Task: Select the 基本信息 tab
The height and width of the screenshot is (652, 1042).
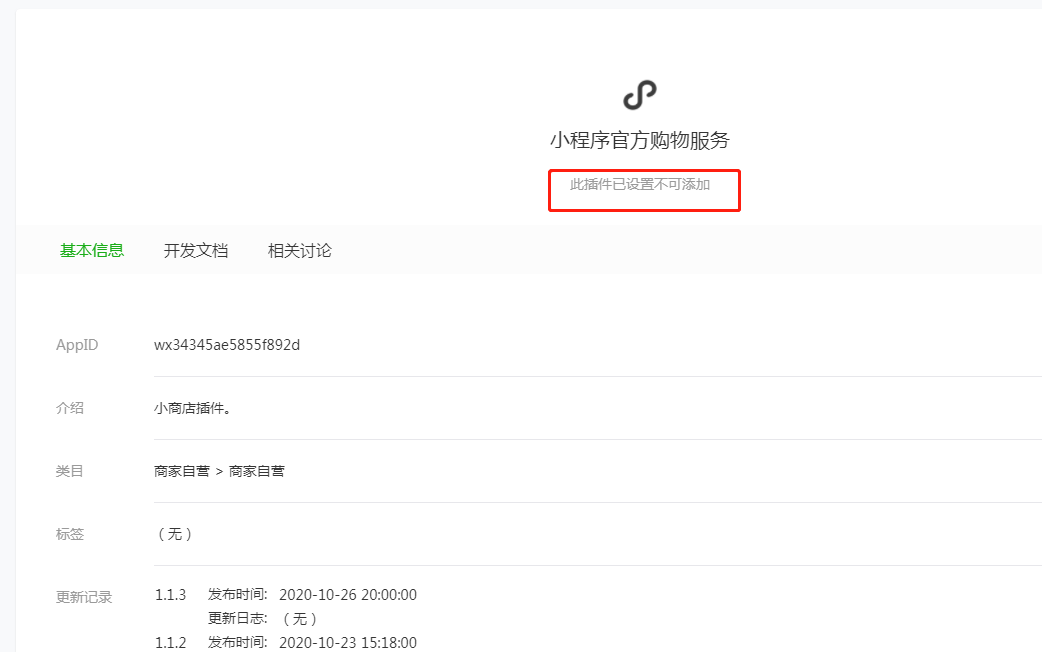Action: 92,251
